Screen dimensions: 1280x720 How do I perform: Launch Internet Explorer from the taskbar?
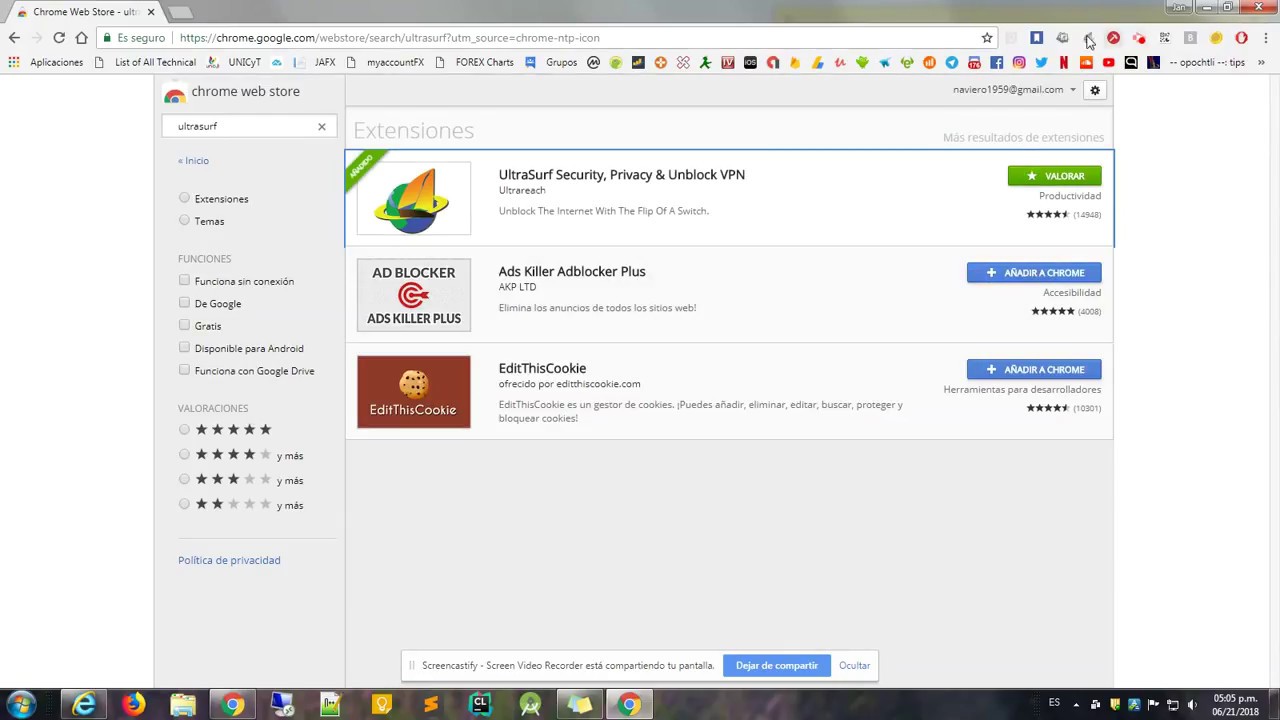(84, 705)
